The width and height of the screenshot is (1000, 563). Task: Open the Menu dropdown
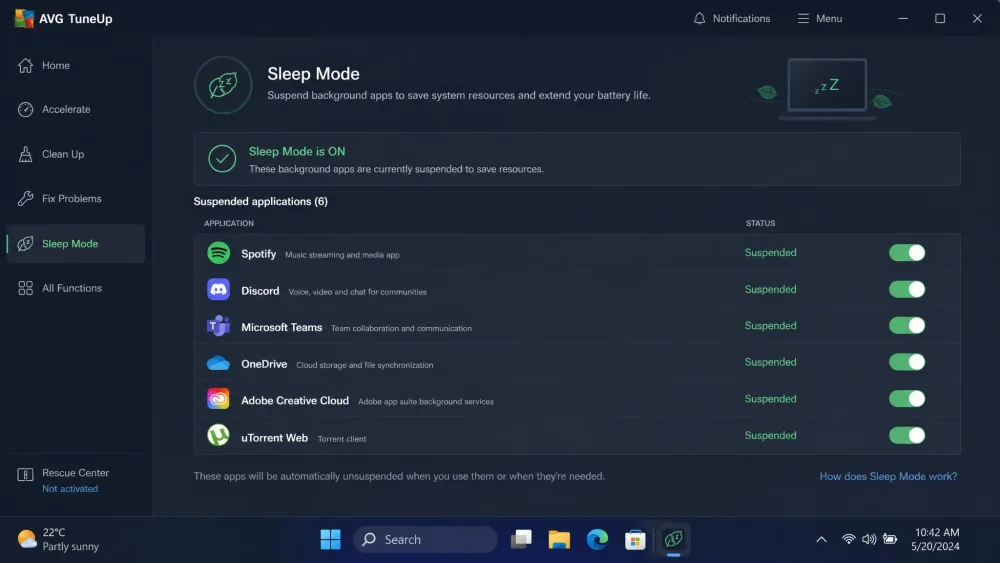click(x=820, y=18)
